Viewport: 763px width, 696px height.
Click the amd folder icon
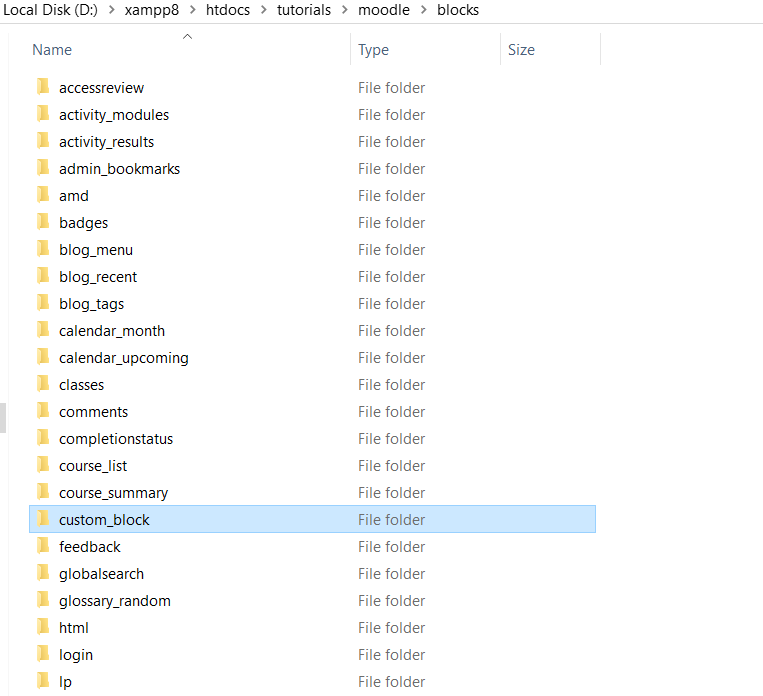click(43, 195)
